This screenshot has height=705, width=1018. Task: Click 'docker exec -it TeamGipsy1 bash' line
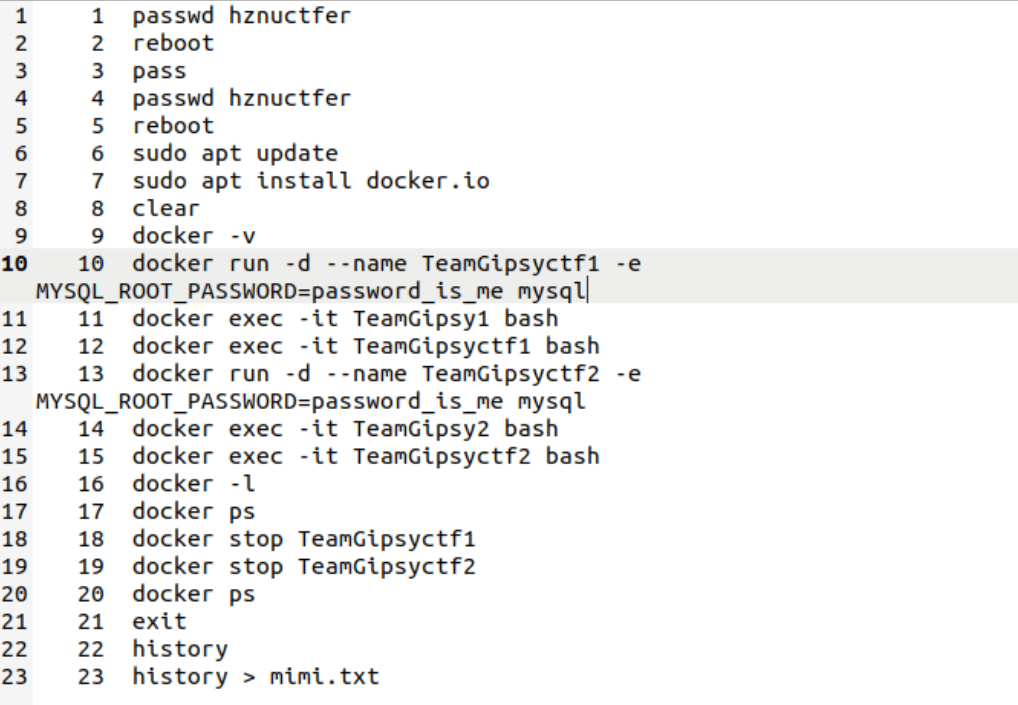click(345, 319)
